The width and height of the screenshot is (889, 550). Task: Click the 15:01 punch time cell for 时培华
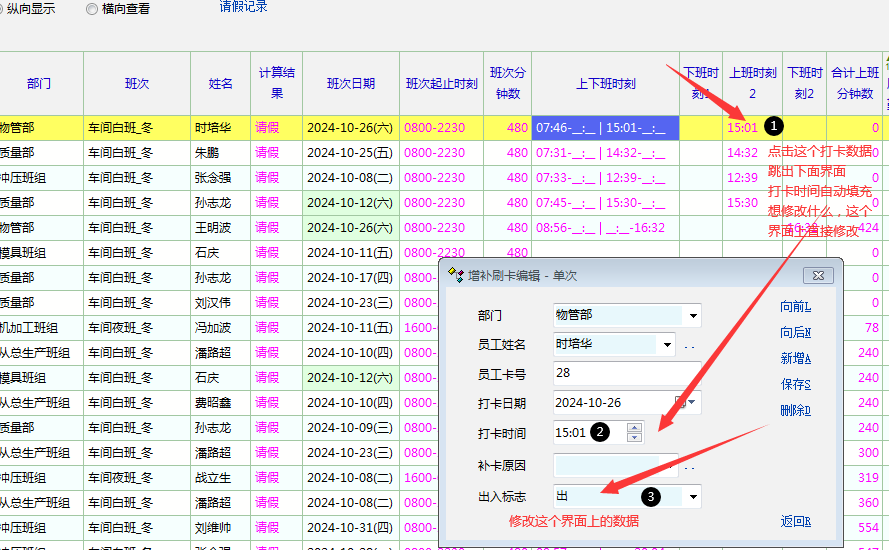click(742, 127)
